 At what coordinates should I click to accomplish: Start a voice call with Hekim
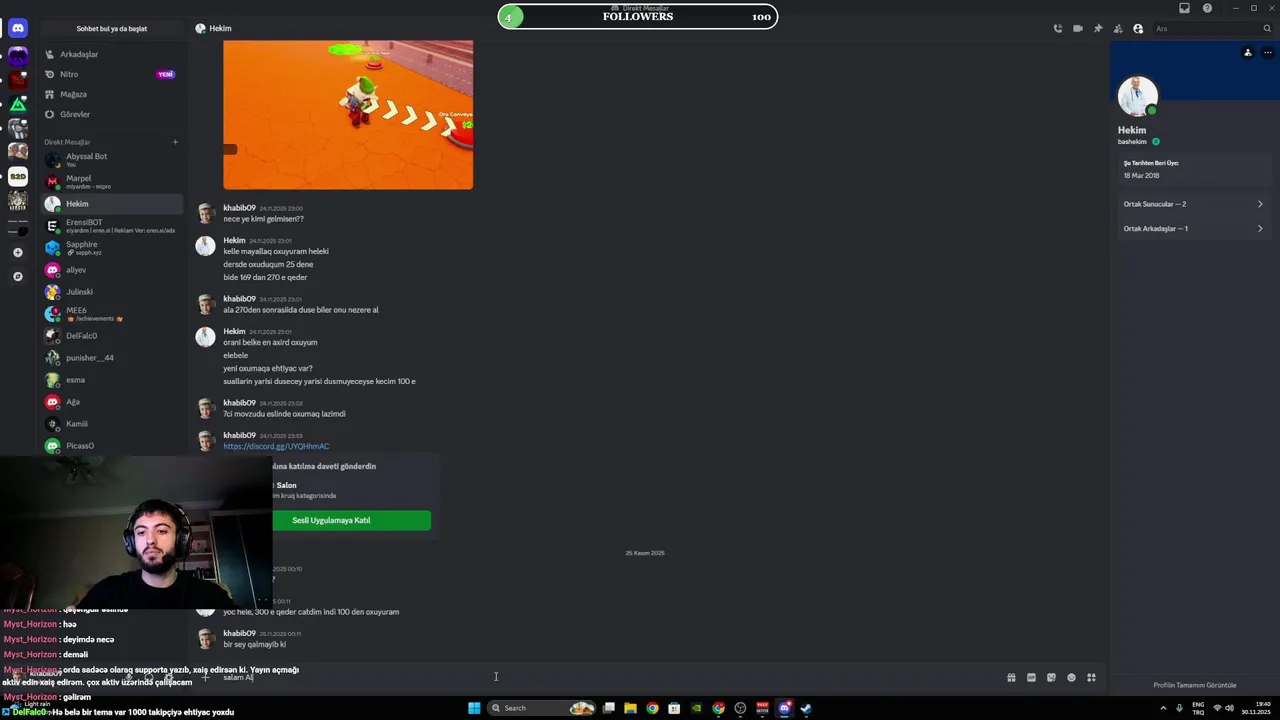coord(1058,28)
